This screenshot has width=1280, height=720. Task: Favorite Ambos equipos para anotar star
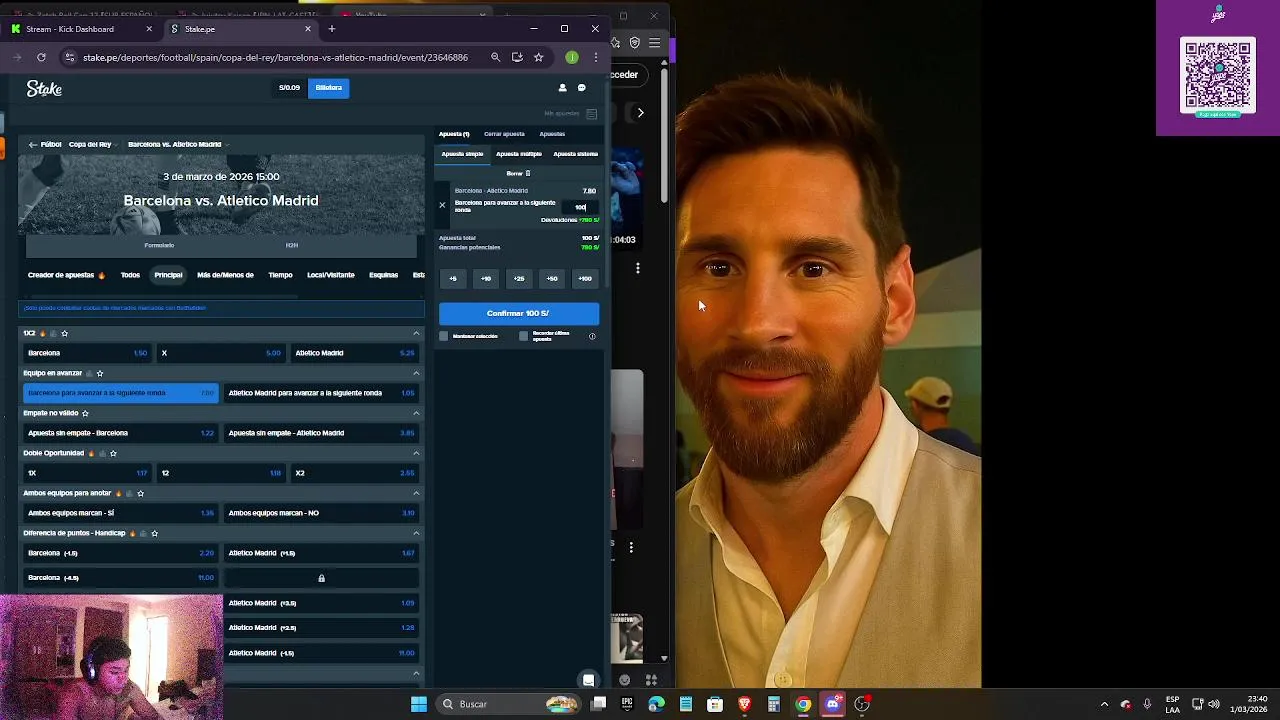(140, 493)
